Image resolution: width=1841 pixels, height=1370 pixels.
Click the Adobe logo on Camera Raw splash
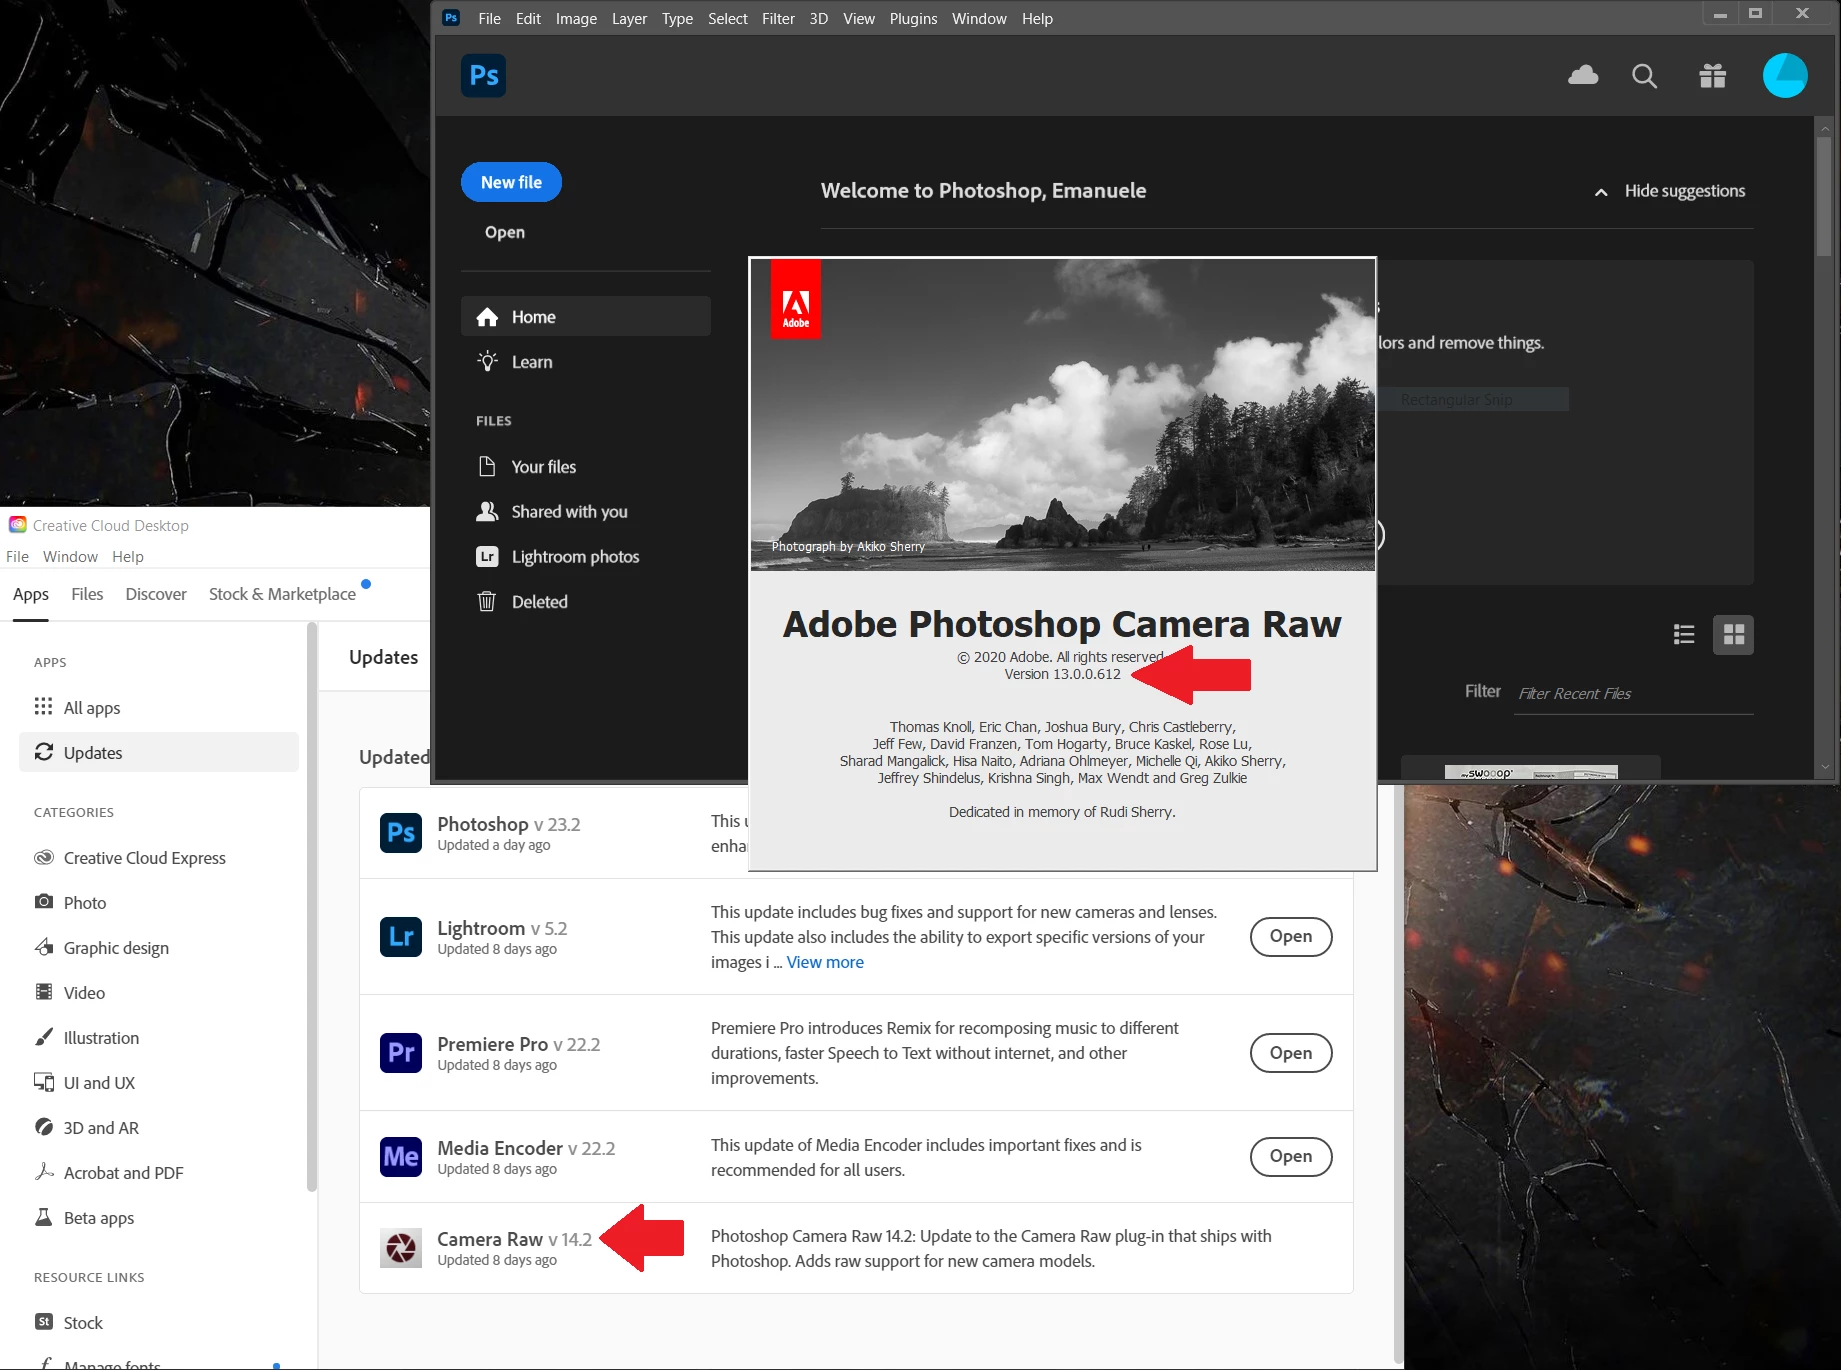(796, 300)
